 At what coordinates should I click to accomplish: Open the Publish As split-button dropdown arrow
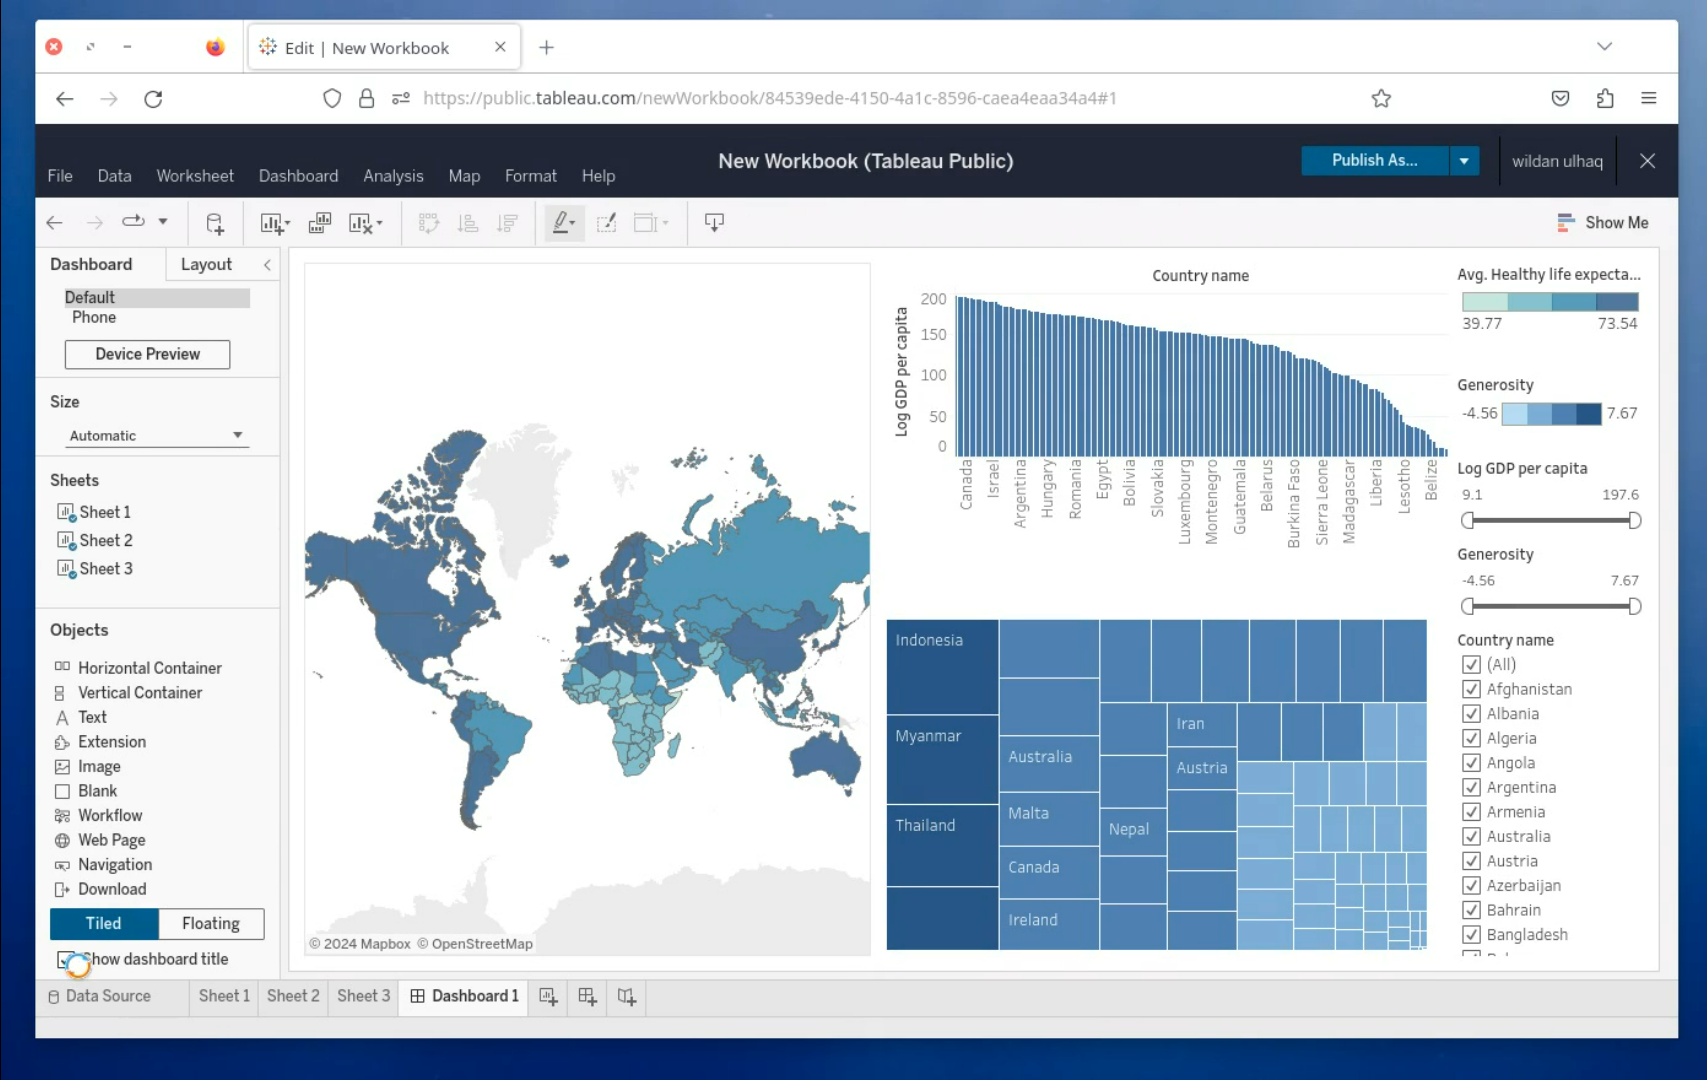tap(1464, 160)
